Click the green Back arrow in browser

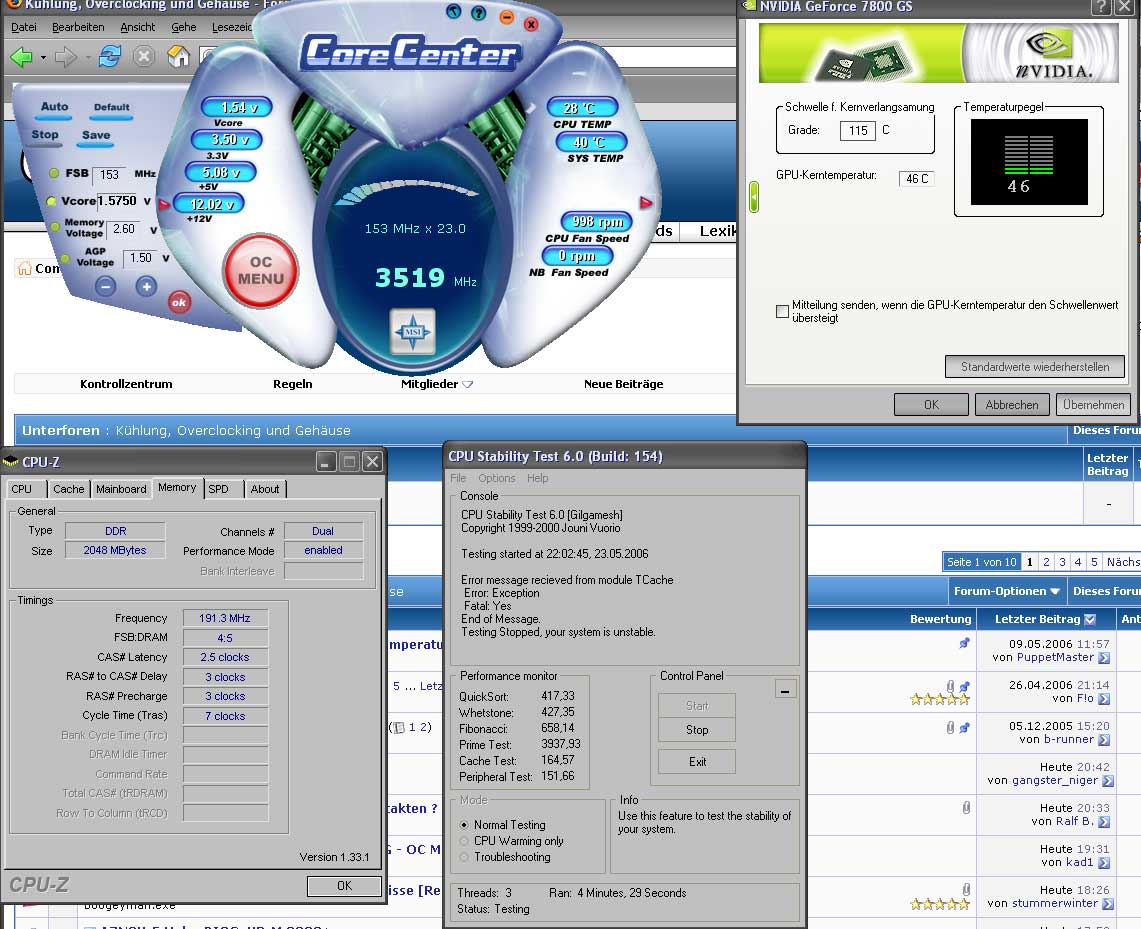[22, 56]
